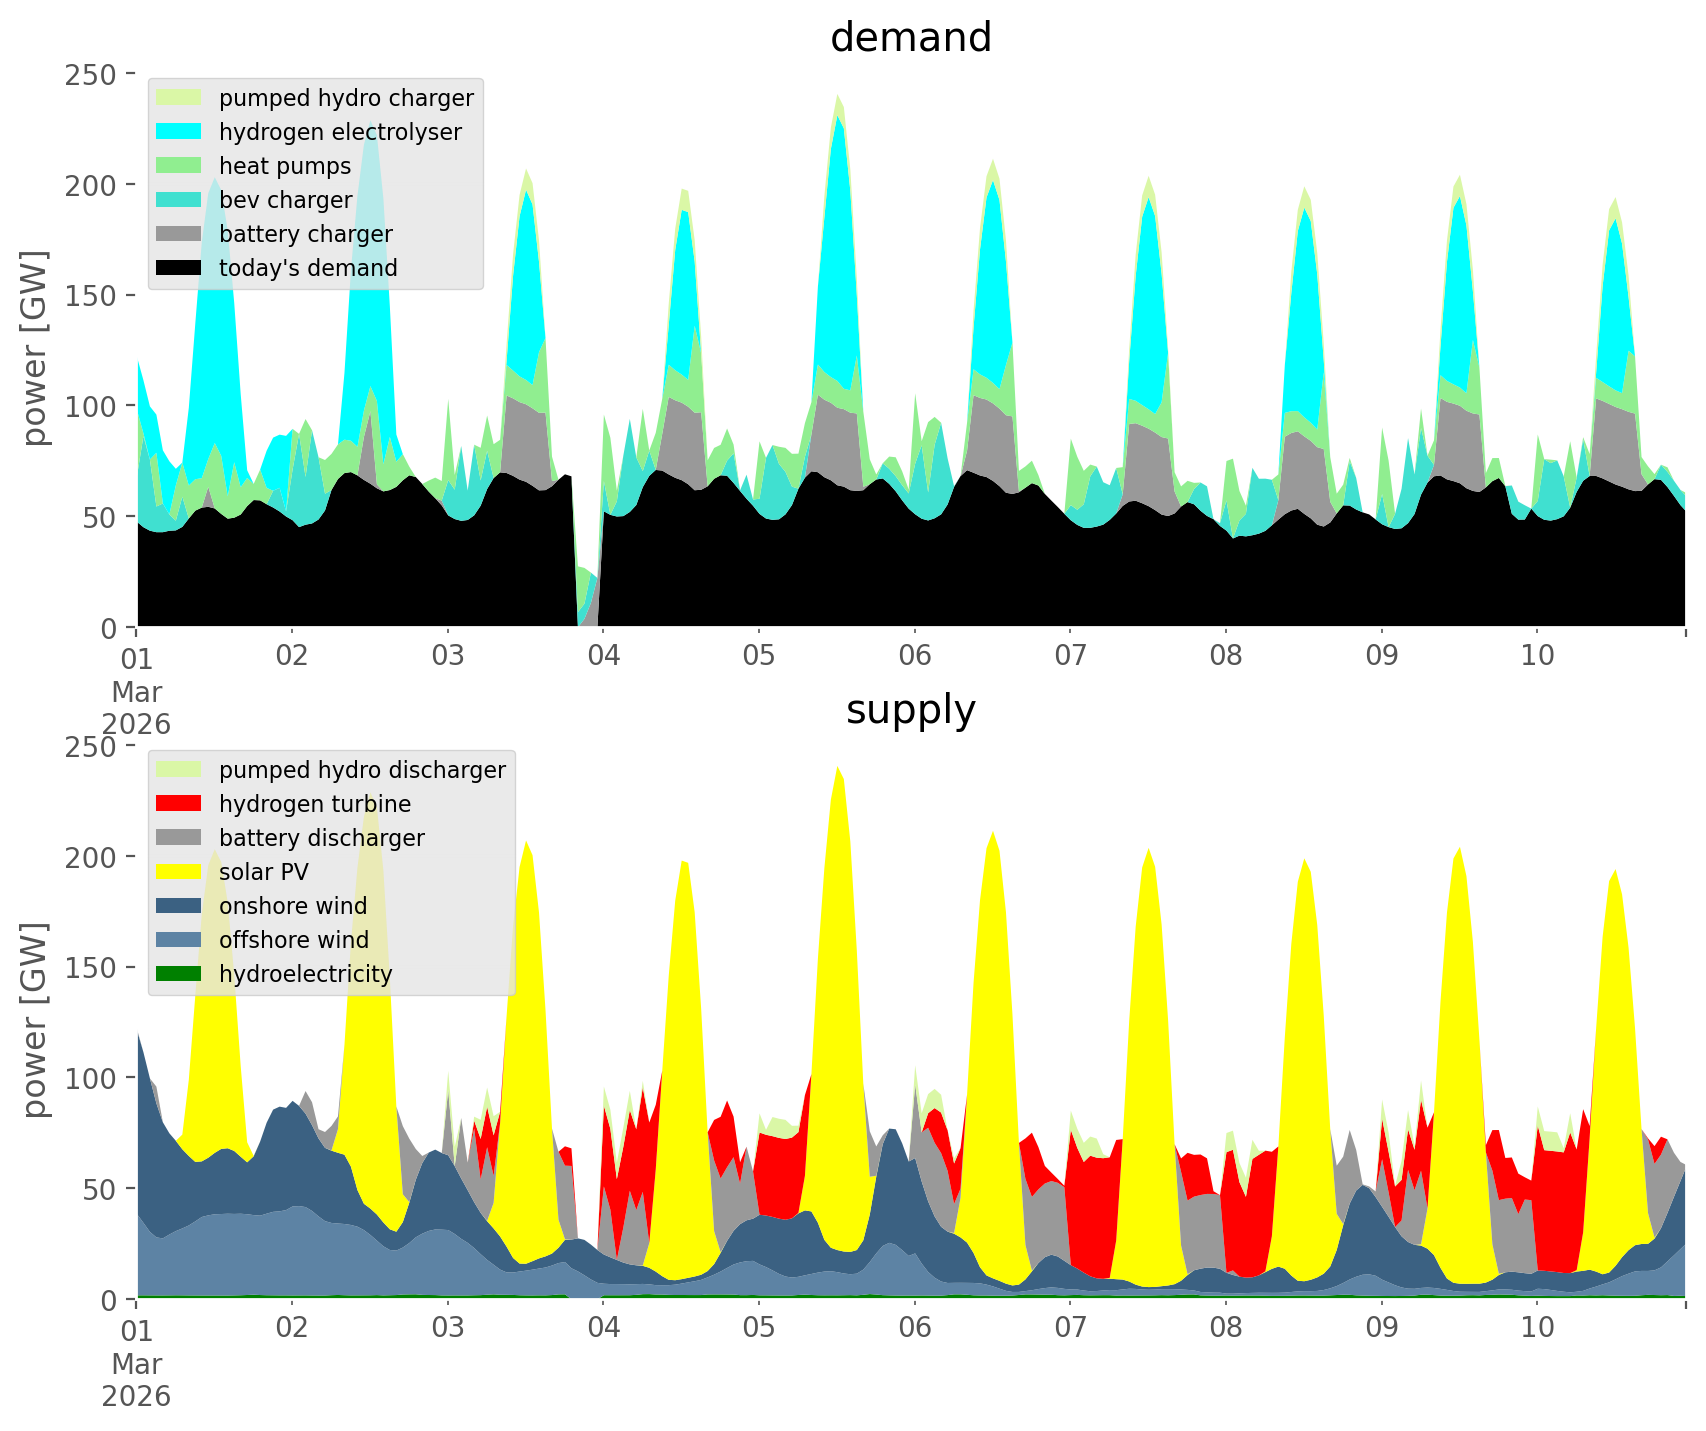
Task: Select day 05 on the demand chart x-axis
Action: tap(759, 657)
